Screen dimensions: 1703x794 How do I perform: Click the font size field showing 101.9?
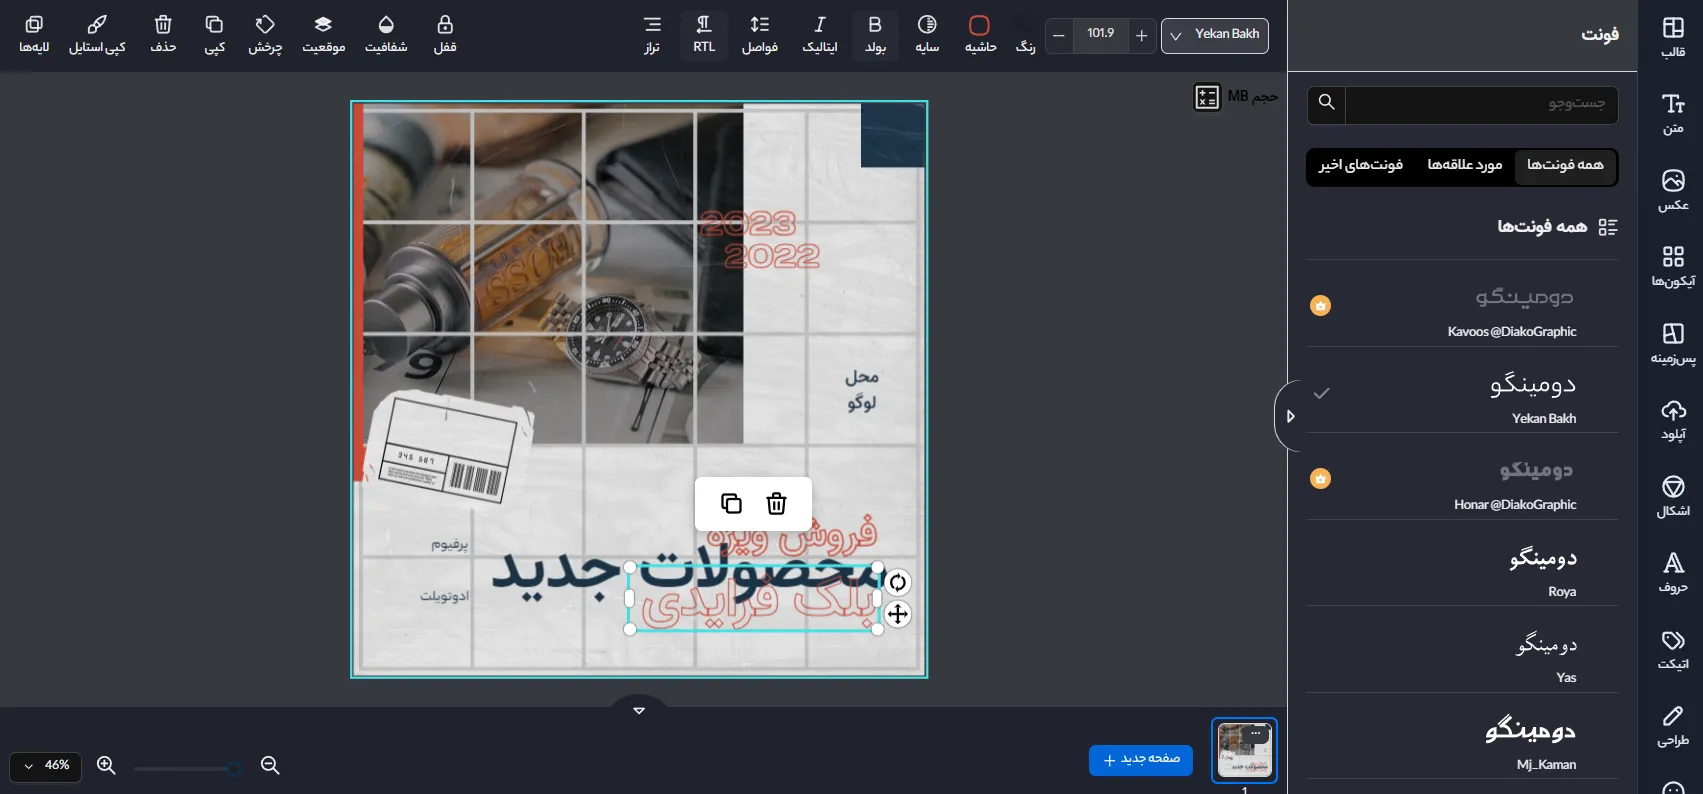[1100, 34]
